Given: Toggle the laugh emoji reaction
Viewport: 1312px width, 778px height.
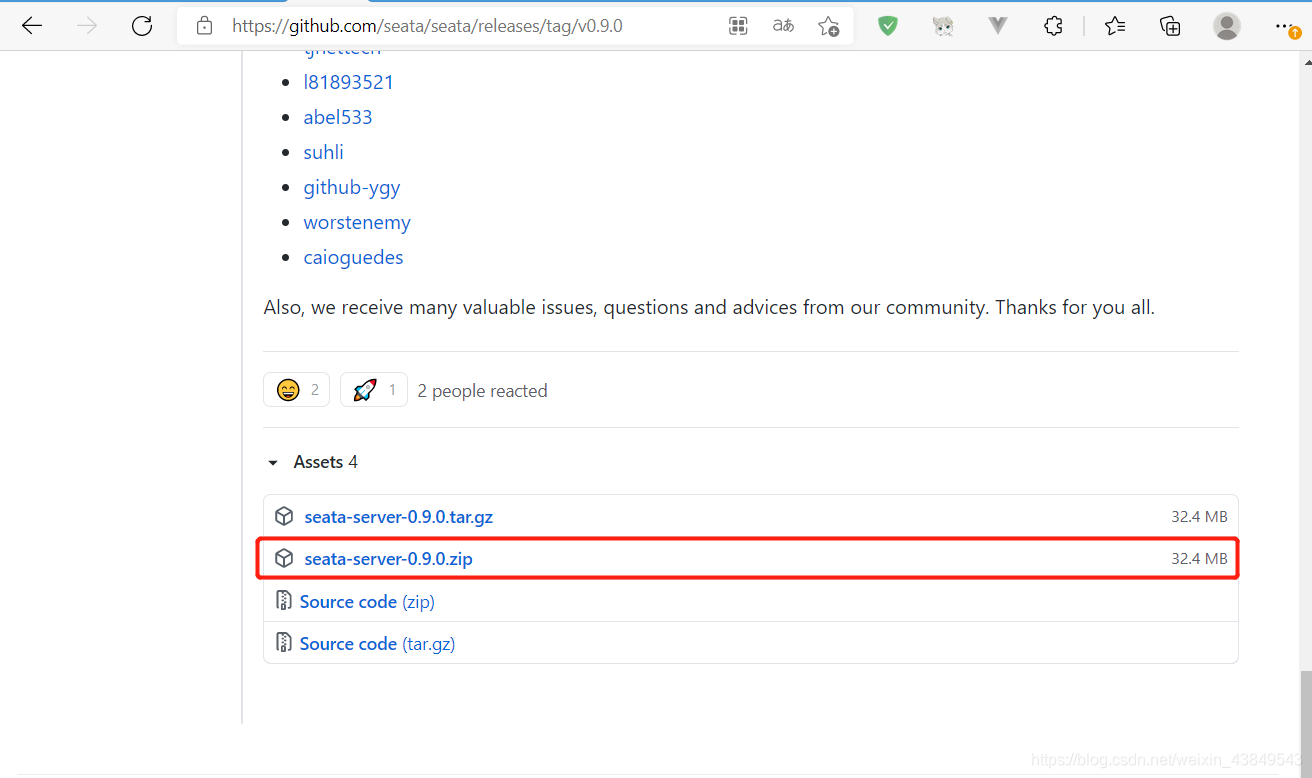Looking at the screenshot, I should click(296, 390).
